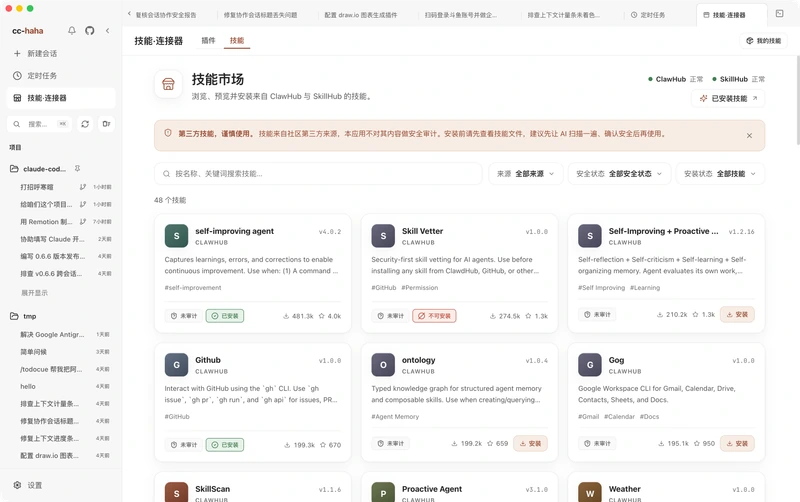Collapse the tmp project folder
Screen dimensions: 800x502
coord(14,316)
